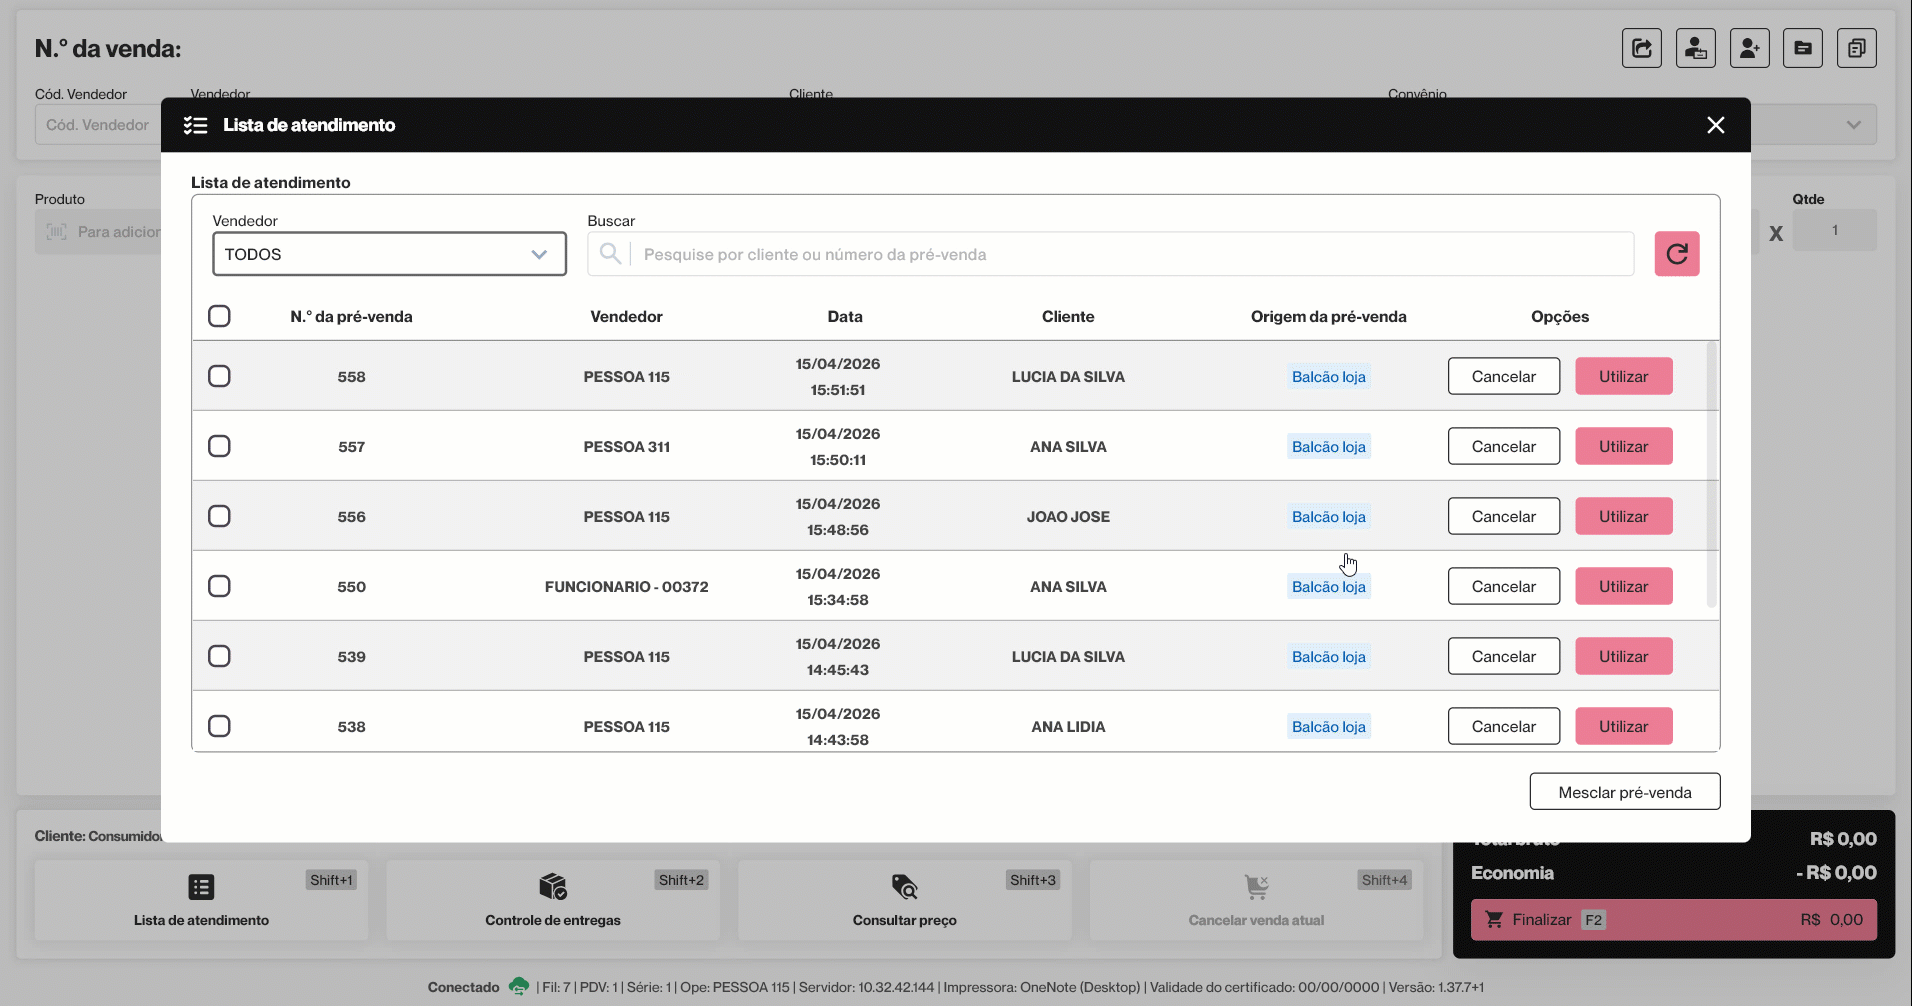
Task: Click the add client person-plus icon
Action: coord(1750,48)
